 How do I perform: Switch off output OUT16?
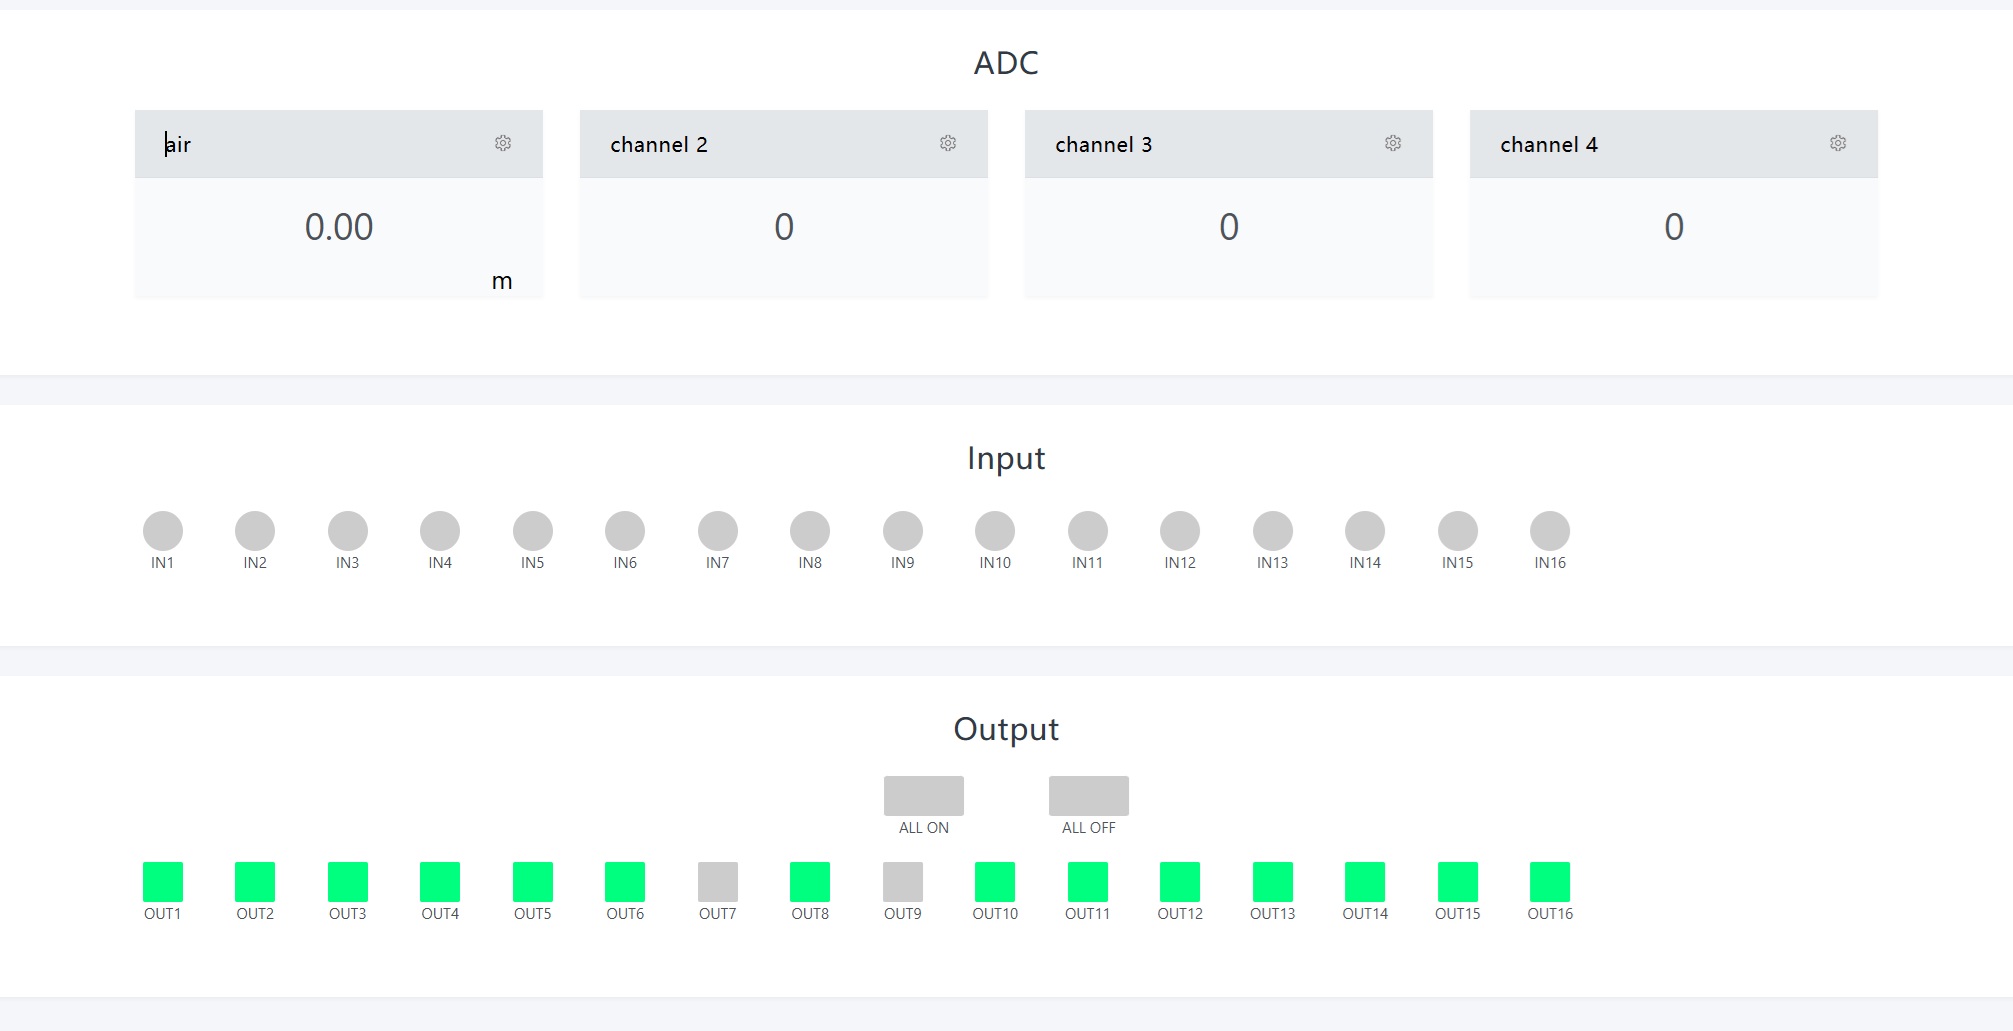click(x=1550, y=882)
